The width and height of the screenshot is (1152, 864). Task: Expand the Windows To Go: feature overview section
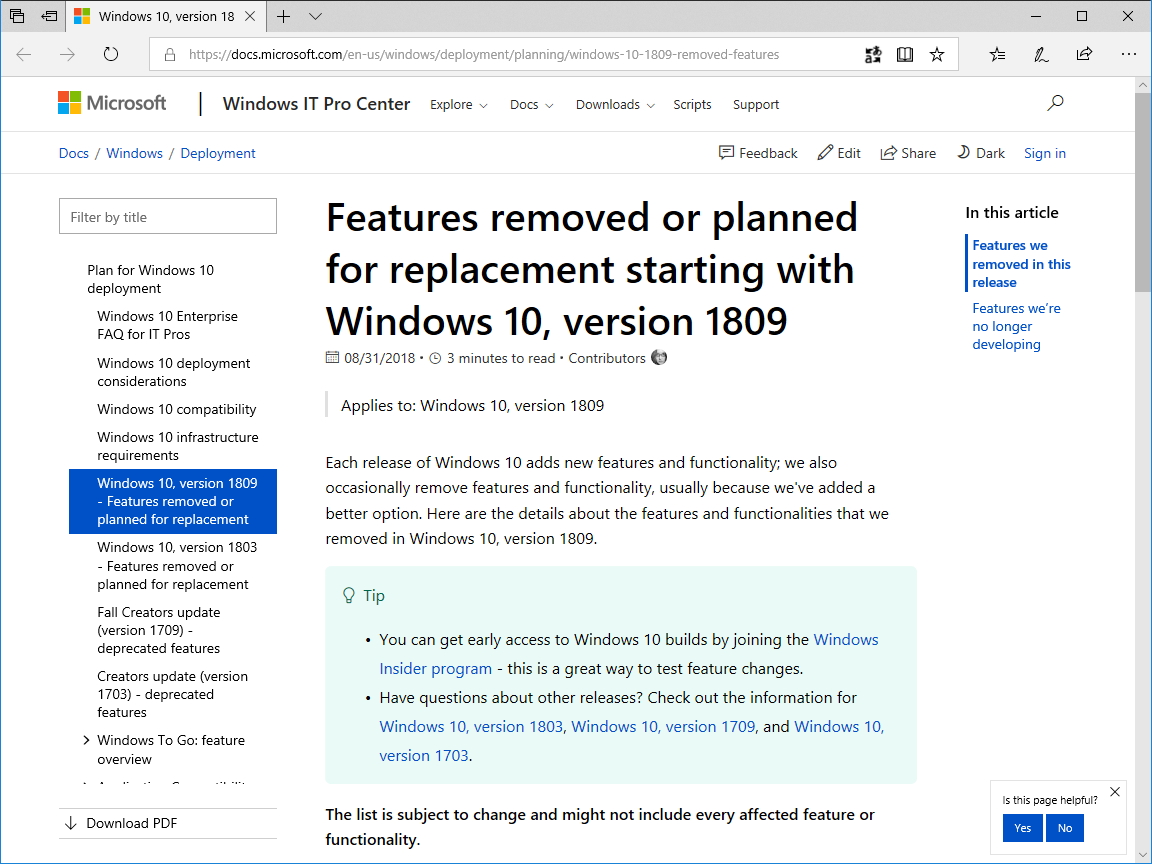point(85,740)
